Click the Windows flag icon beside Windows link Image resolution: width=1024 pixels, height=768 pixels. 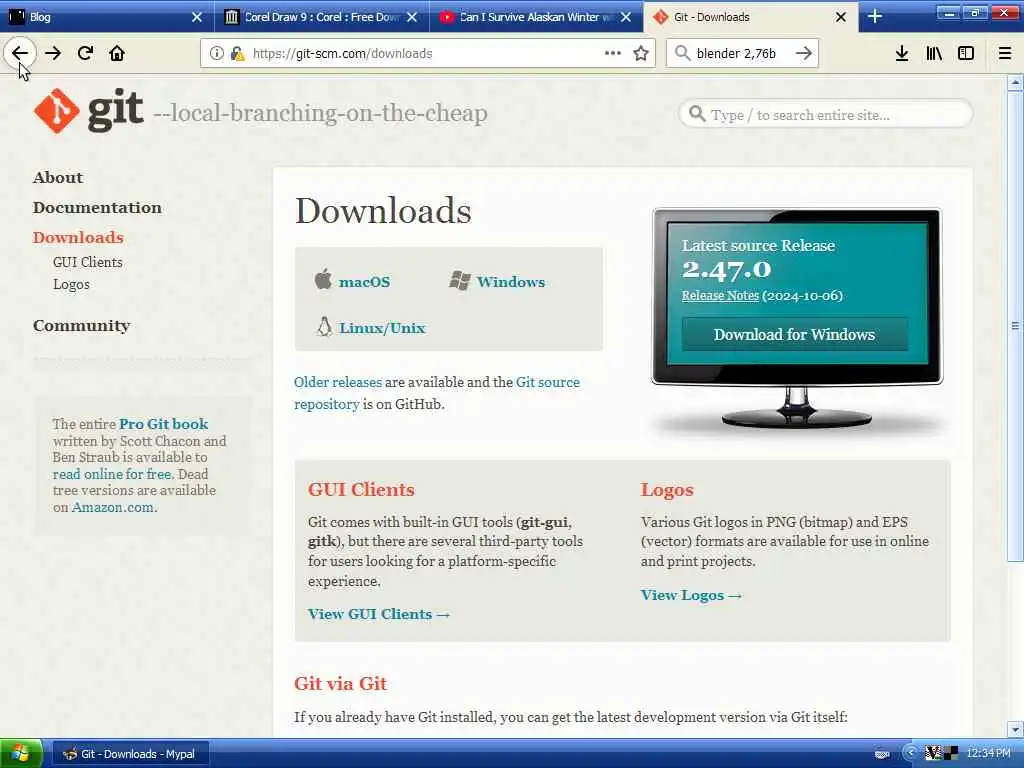pyautogui.click(x=460, y=281)
